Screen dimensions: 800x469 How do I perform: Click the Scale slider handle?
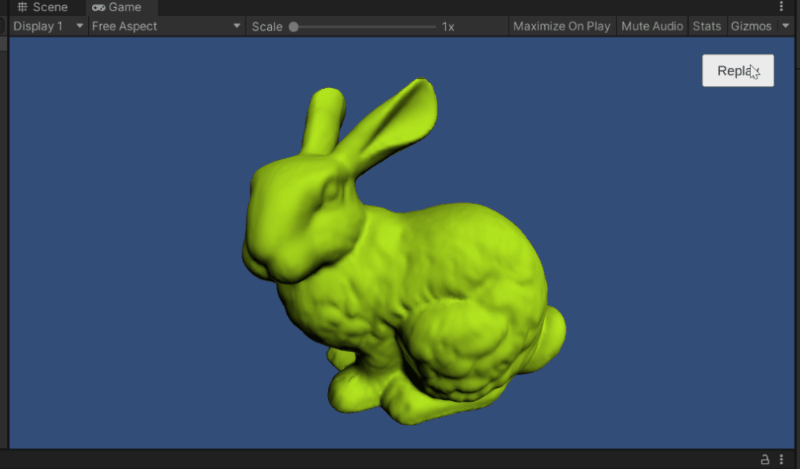pos(293,27)
